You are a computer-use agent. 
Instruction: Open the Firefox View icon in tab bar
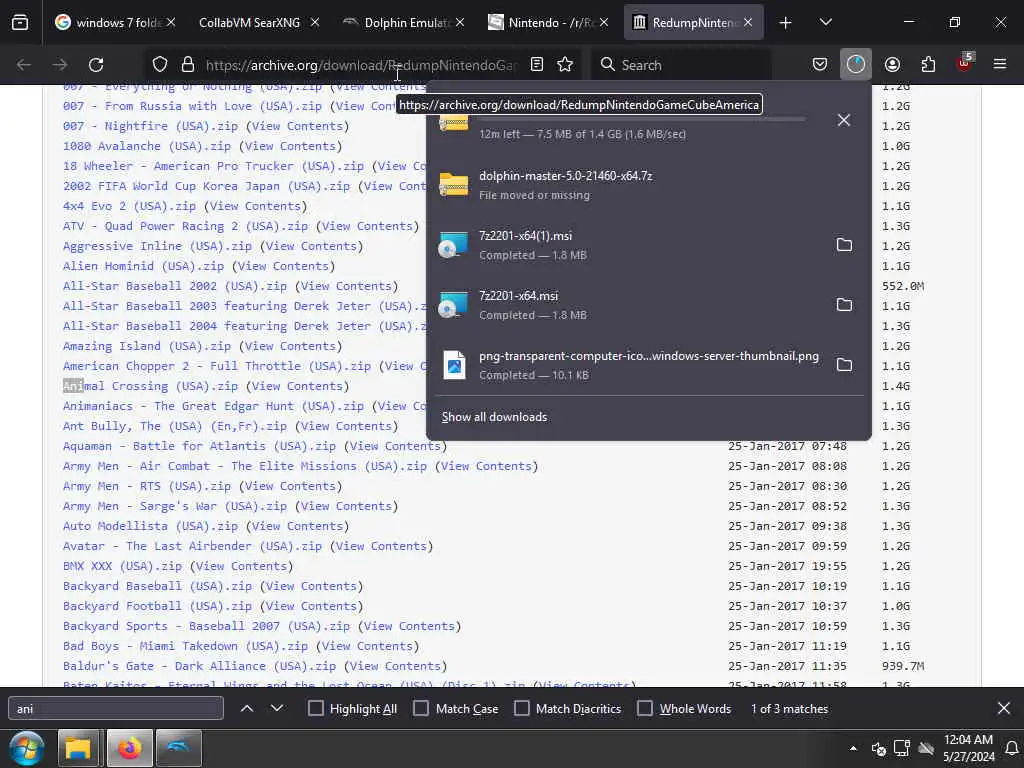point(20,22)
